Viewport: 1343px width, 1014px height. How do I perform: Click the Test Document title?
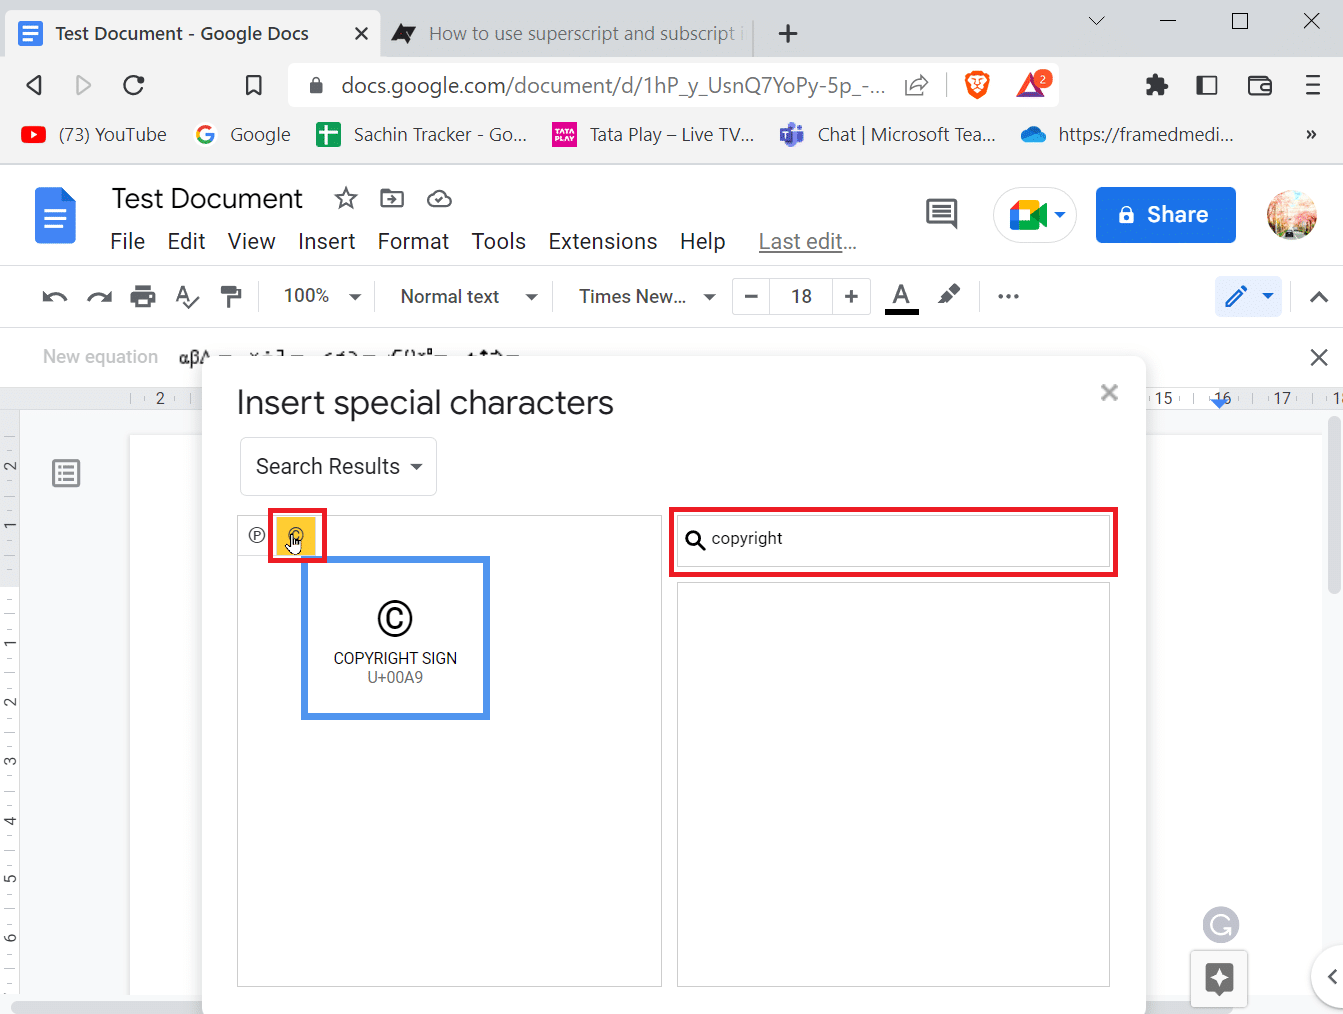click(x=207, y=198)
